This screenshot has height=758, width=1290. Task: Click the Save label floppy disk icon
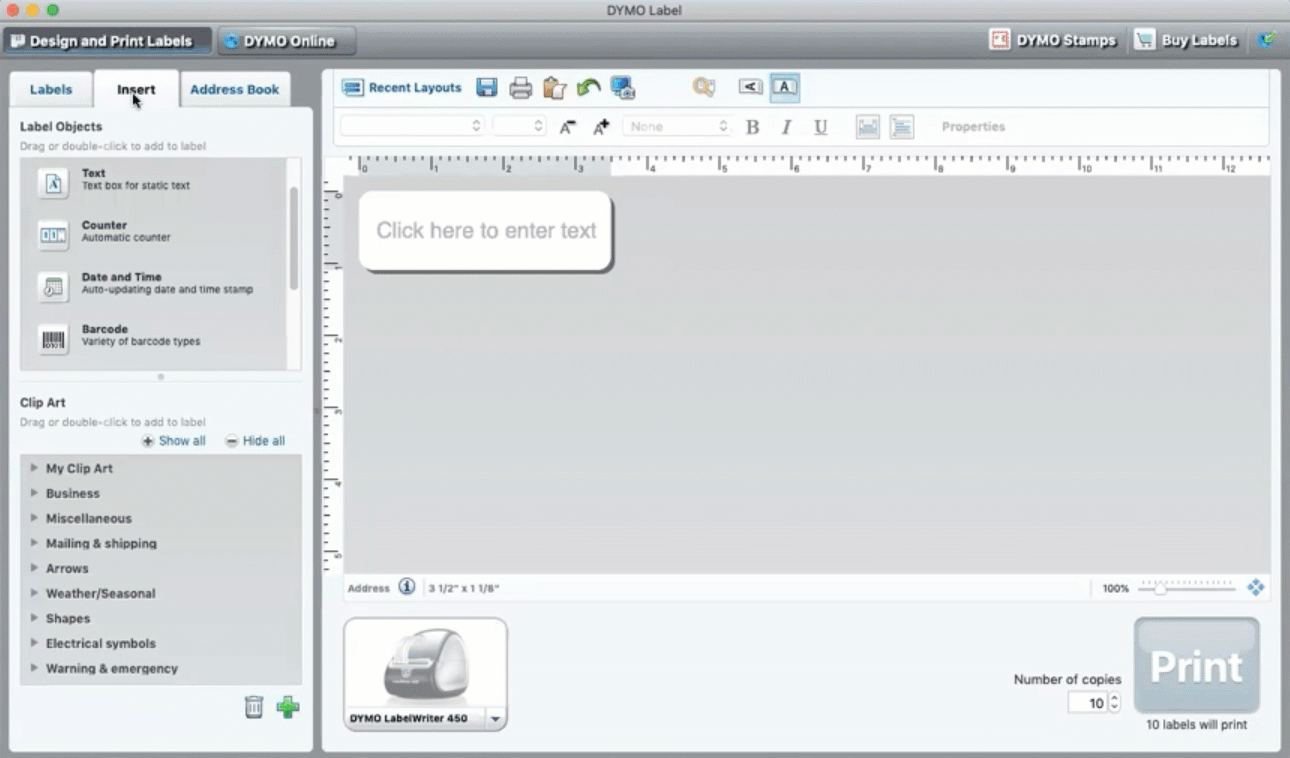pos(487,88)
